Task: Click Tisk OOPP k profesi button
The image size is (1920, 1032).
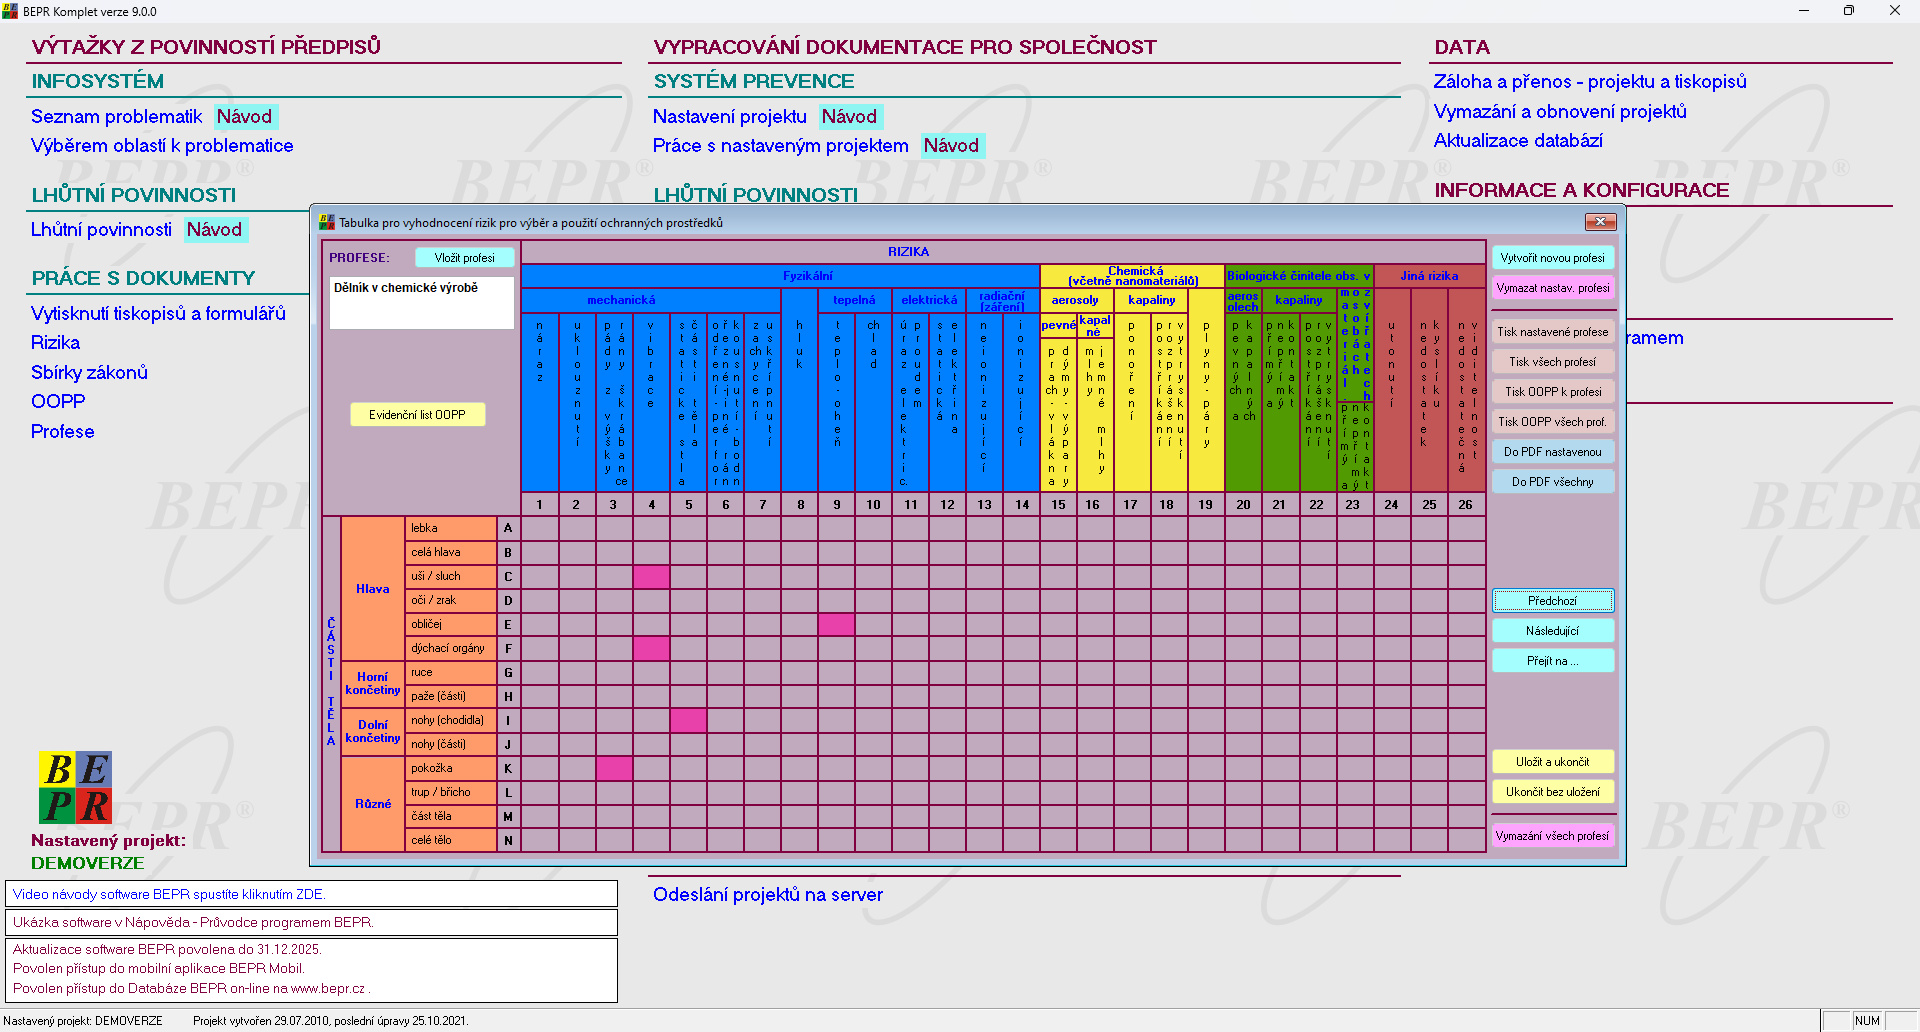Action: tap(1553, 392)
